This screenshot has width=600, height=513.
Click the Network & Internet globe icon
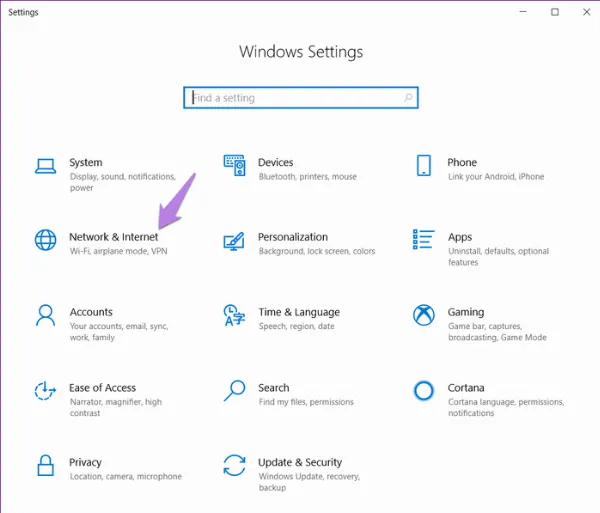pos(45,241)
